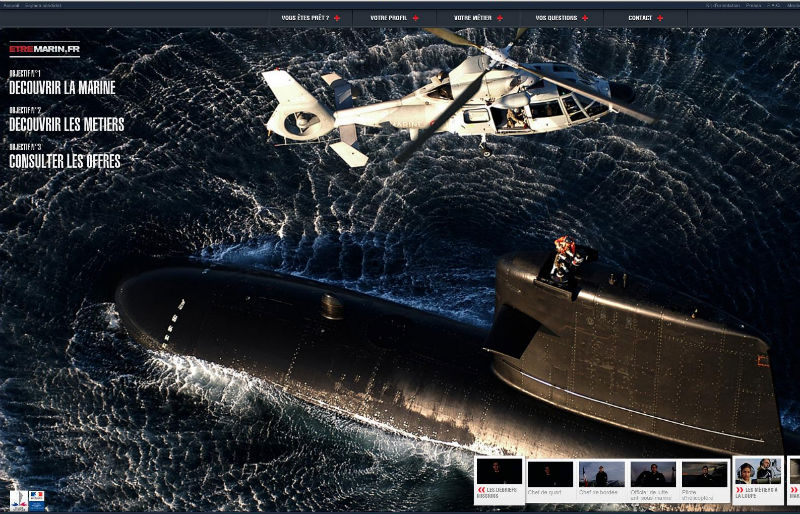Screen dimensions: 800x514
Task: Click the red 'Les derniers épisodes' arrows
Action: pyautogui.click(x=481, y=491)
